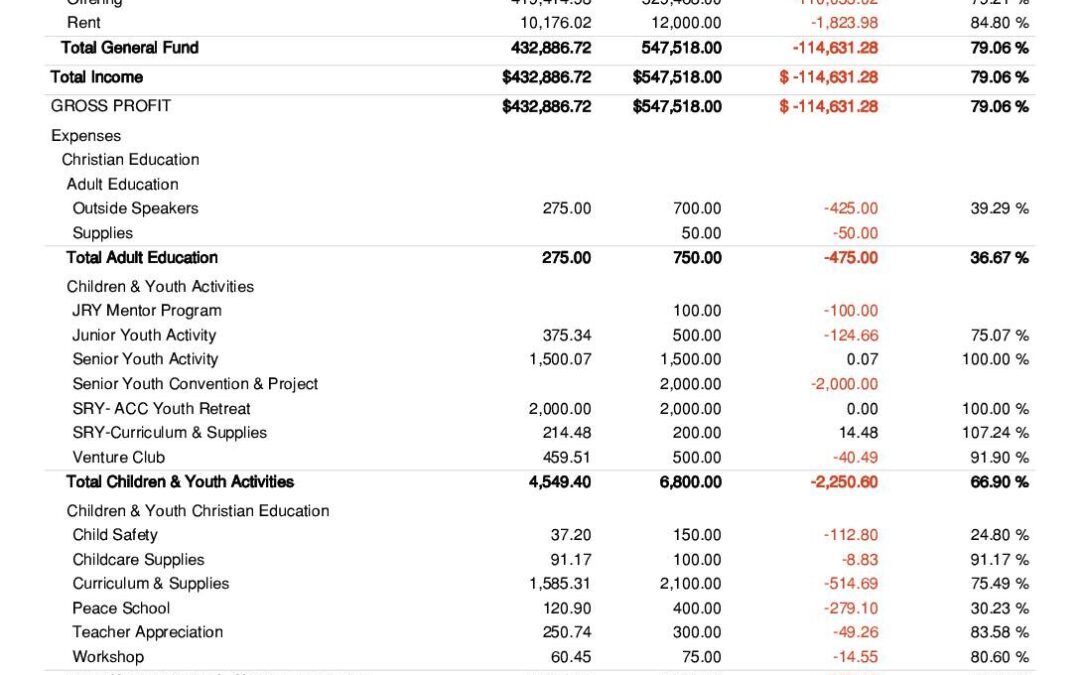
Task: Select the 'Adult Education' subheading
Action: coord(123,185)
